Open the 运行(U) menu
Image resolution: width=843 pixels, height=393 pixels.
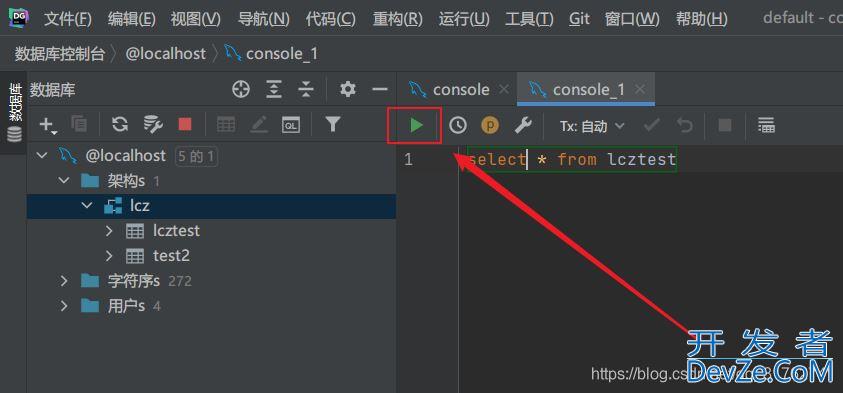(x=464, y=19)
